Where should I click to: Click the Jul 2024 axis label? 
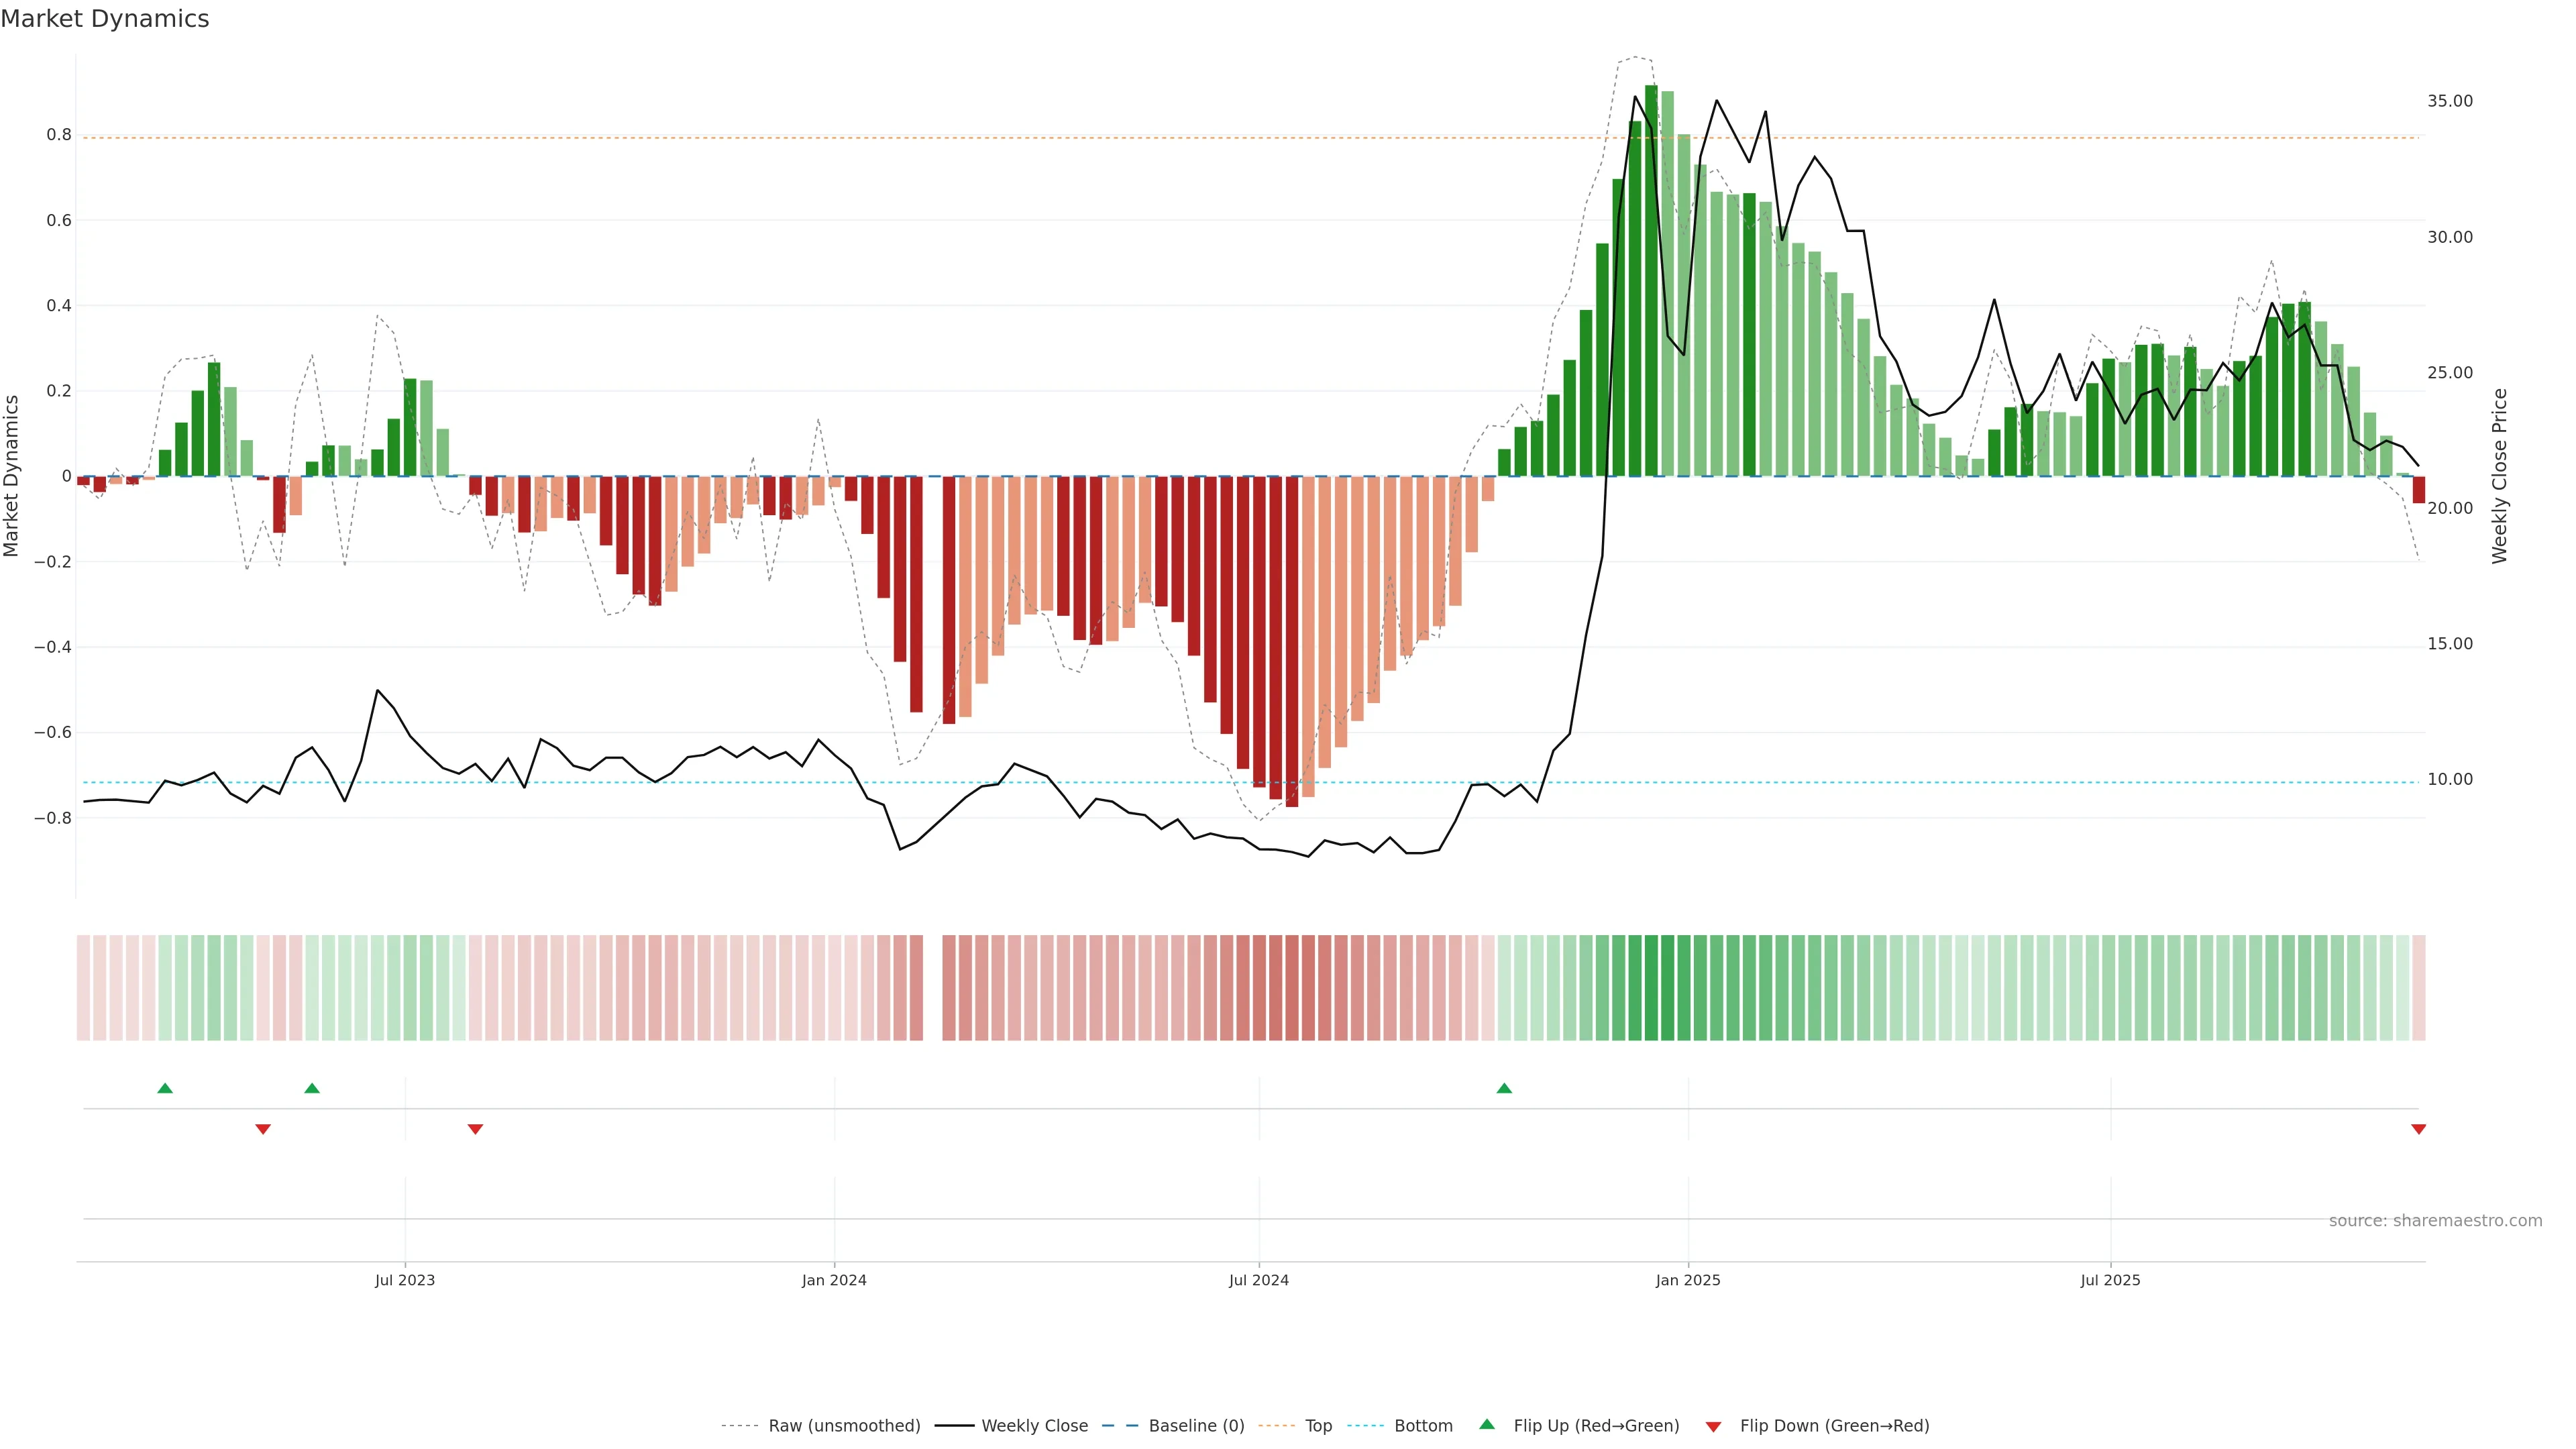1258,1280
